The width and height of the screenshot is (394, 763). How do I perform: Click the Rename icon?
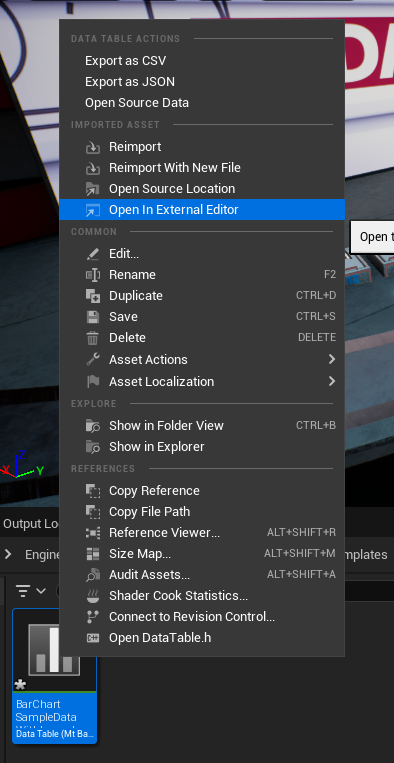point(92,274)
